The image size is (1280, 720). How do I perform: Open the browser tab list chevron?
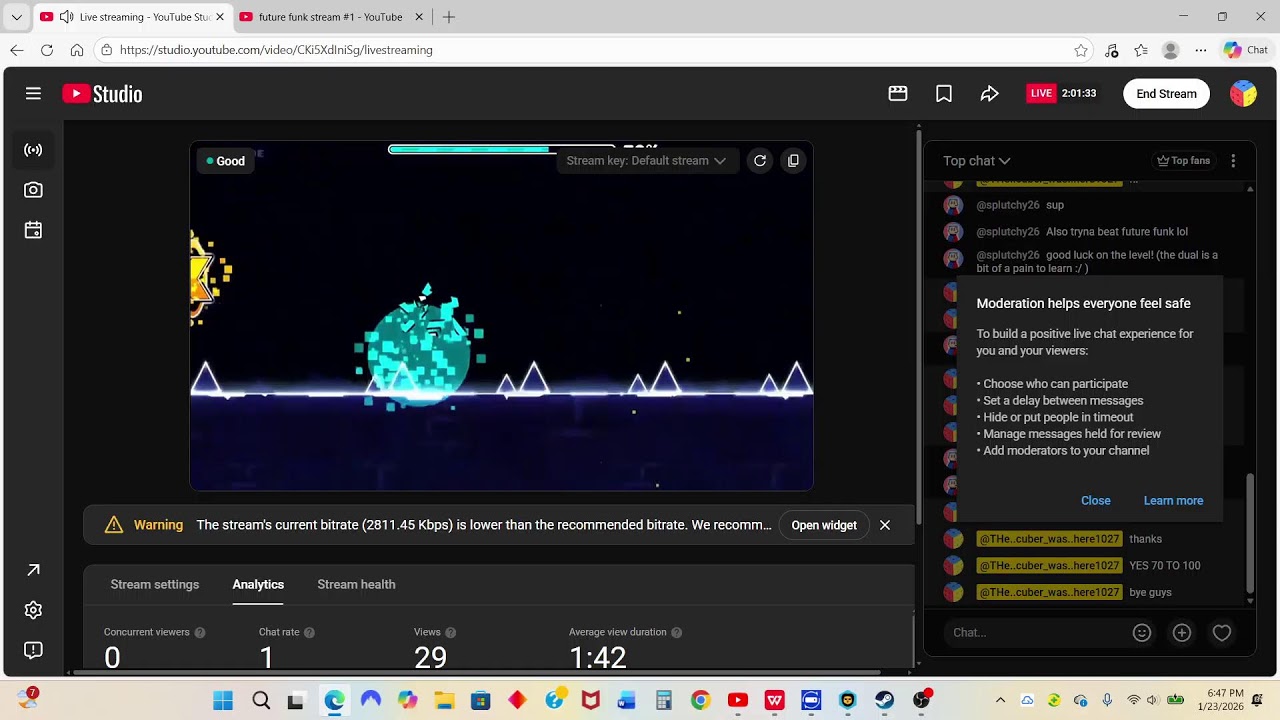click(x=16, y=17)
